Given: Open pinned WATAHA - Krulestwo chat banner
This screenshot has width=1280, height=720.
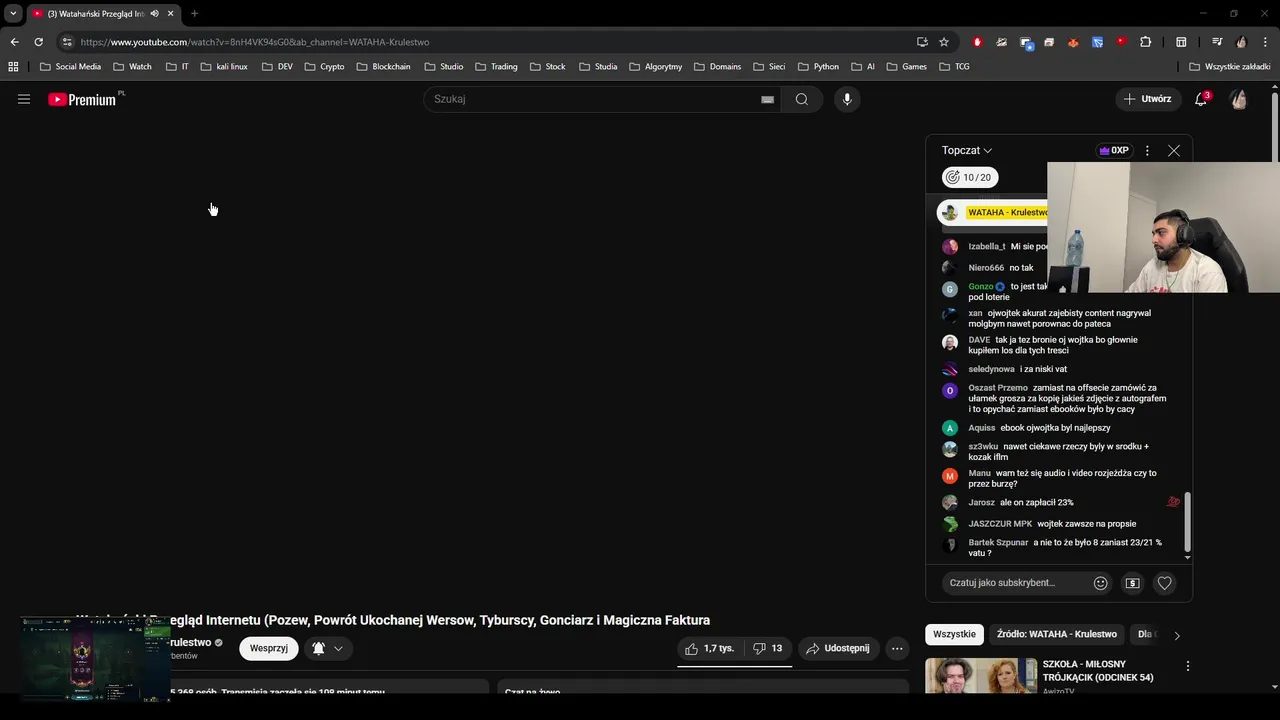Looking at the screenshot, I should click(992, 212).
